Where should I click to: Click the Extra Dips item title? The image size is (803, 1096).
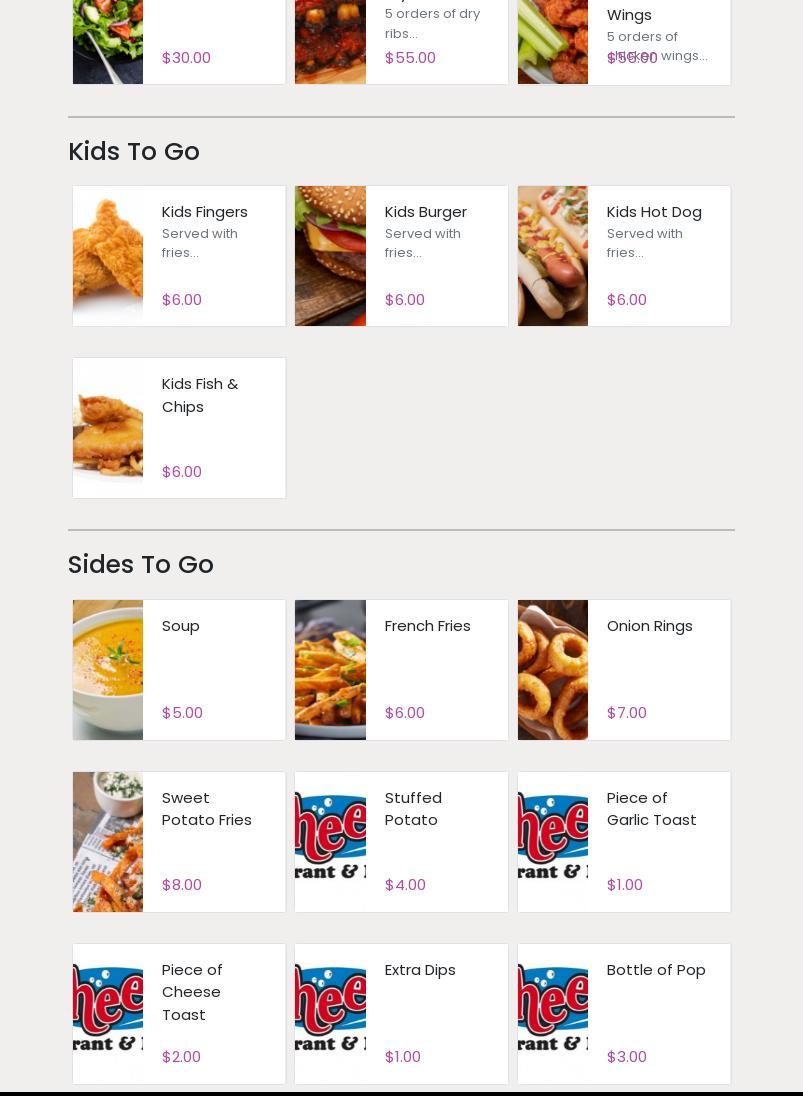(x=420, y=970)
